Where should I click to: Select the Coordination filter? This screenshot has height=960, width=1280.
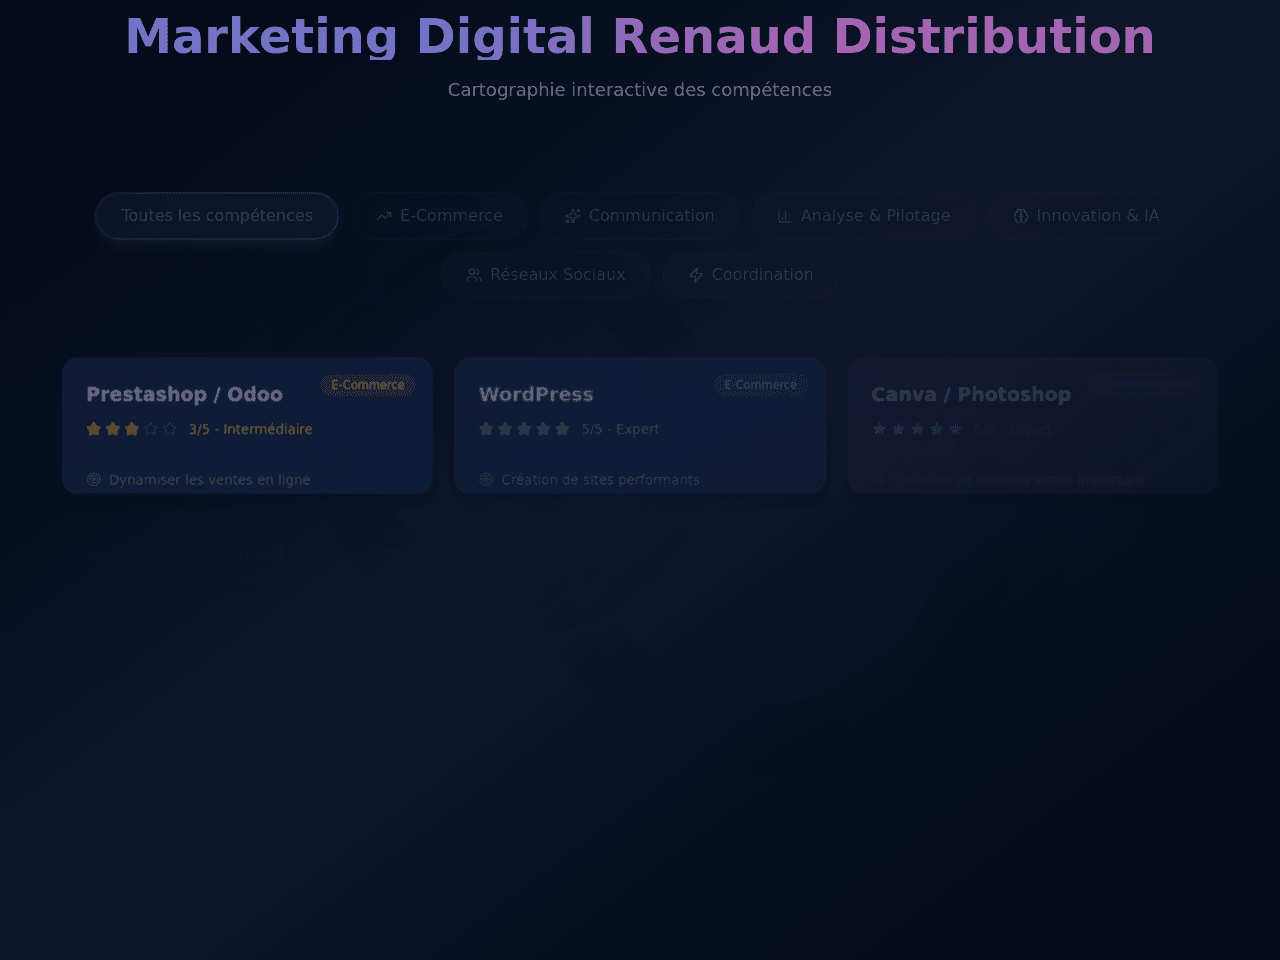(x=751, y=275)
